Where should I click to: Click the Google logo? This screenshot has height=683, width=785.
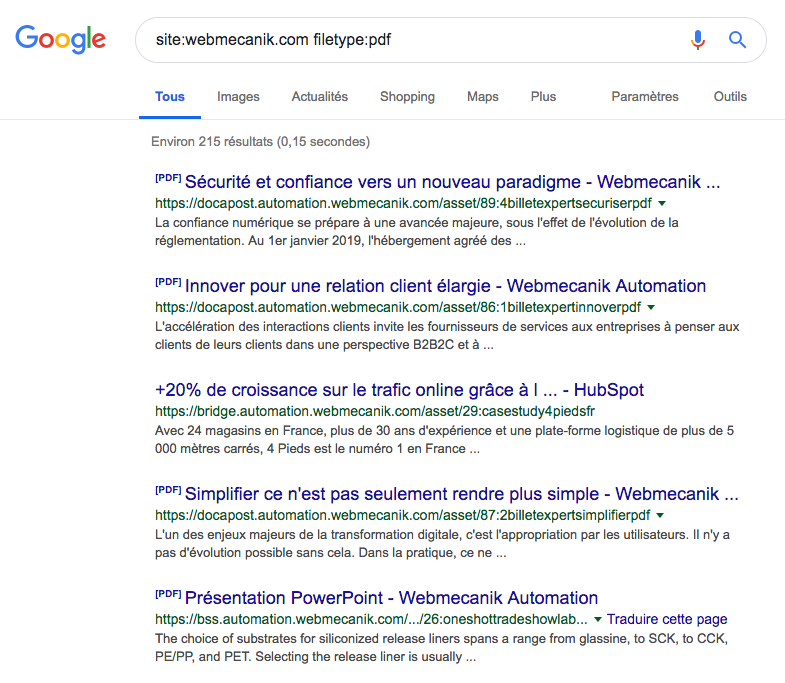click(61, 39)
